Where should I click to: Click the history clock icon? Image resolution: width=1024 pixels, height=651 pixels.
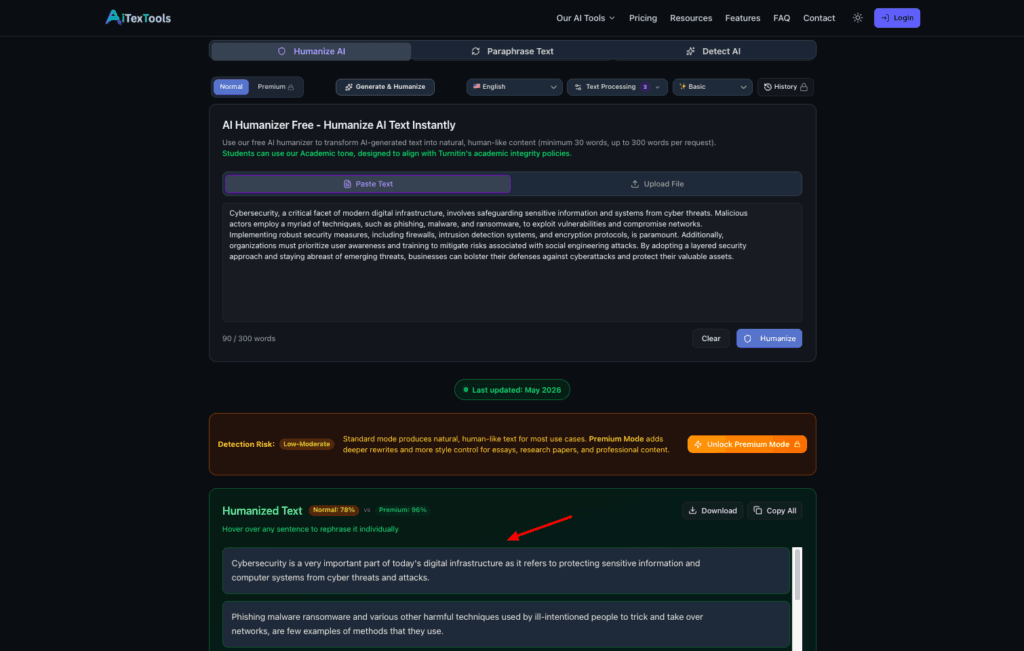[767, 87]
